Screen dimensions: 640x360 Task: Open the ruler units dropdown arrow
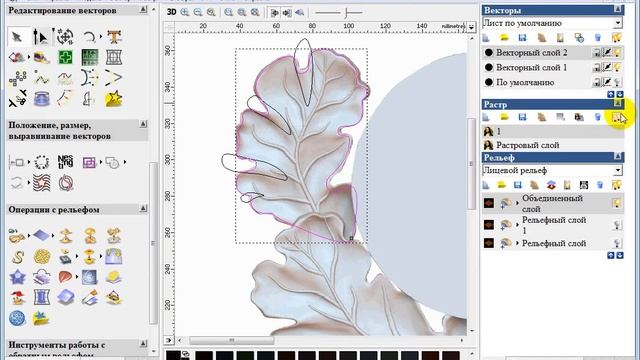pos(471,27)
